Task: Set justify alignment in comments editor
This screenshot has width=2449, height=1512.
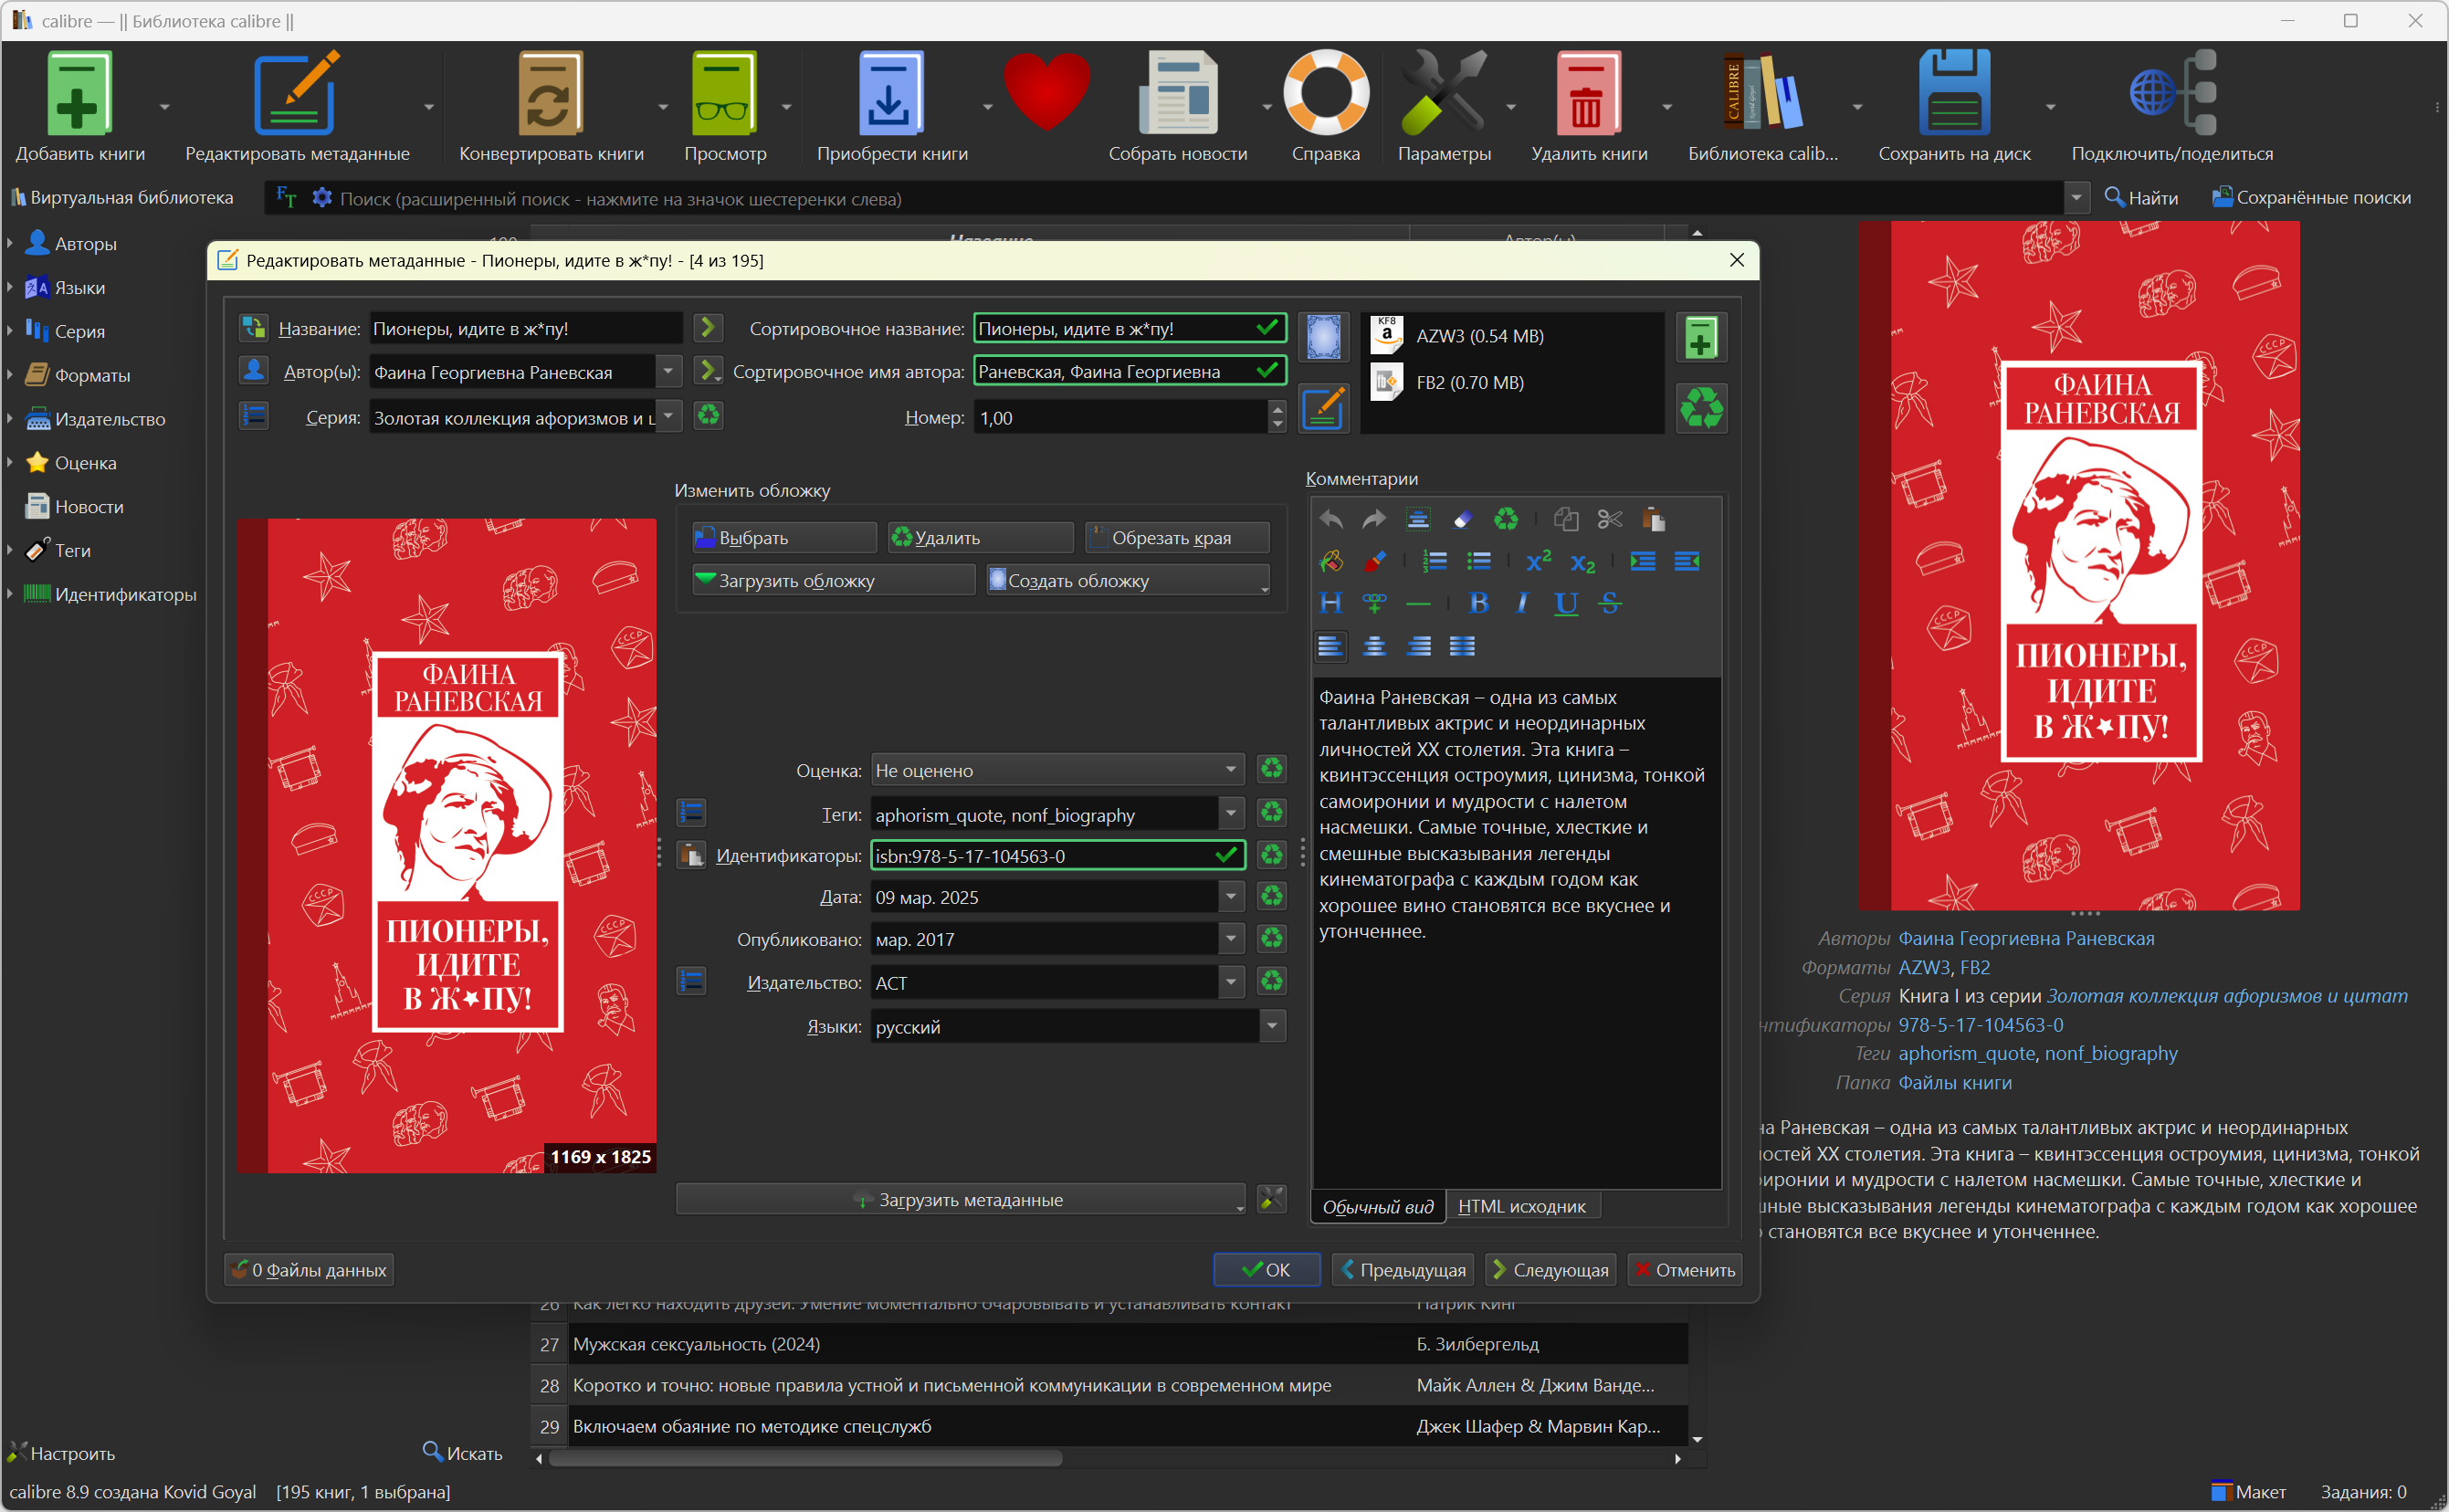Action: pyautogui.click(x=1462, y=646)
